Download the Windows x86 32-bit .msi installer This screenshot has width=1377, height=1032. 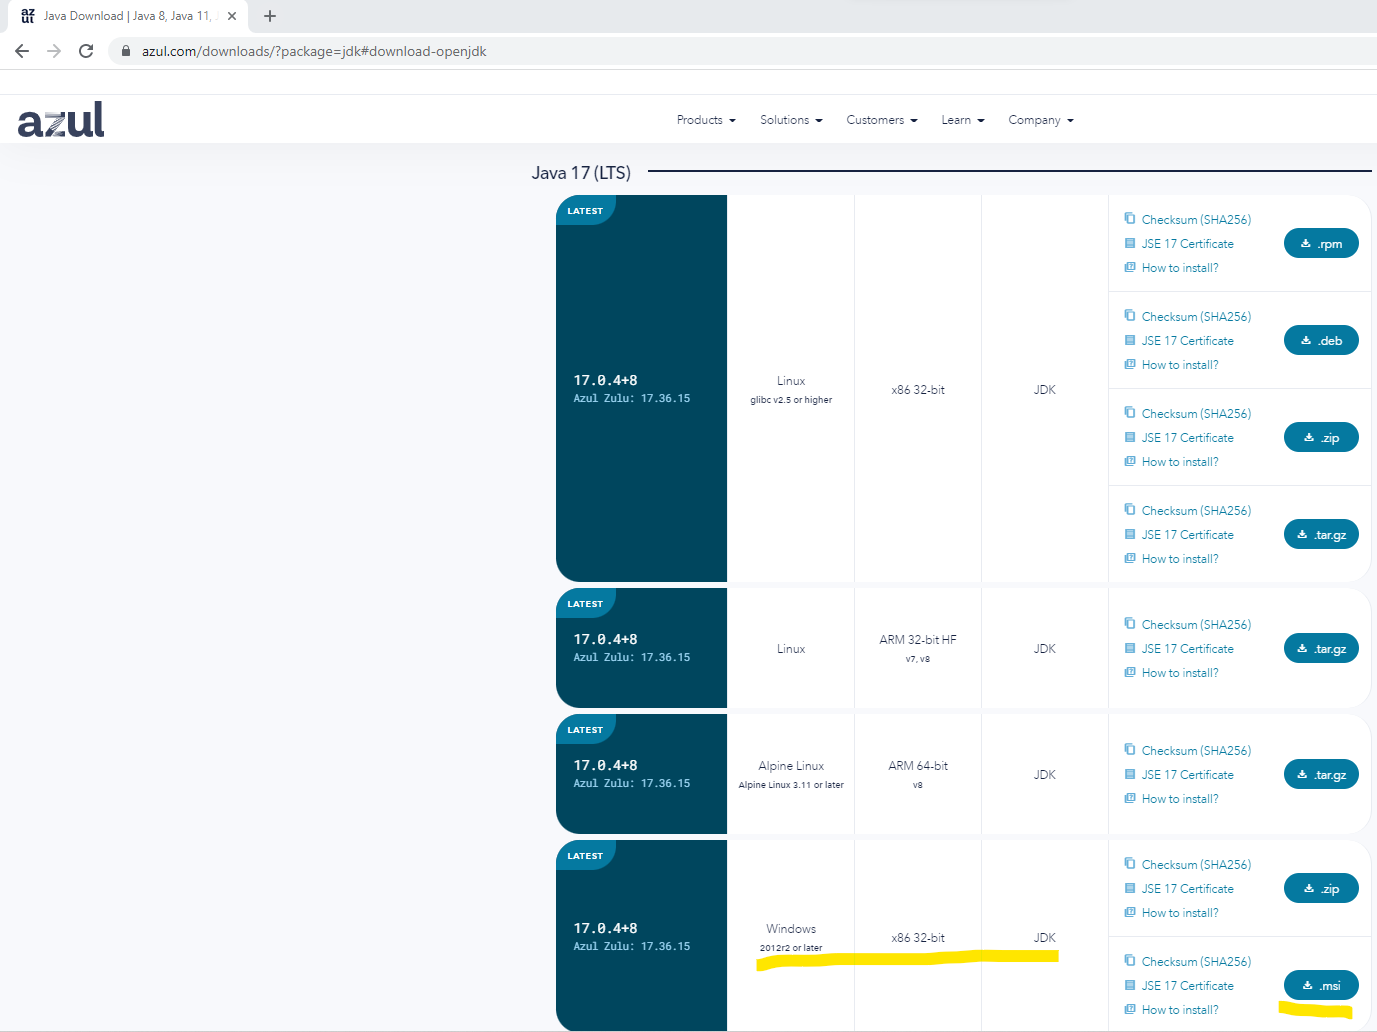point(1320,986)
